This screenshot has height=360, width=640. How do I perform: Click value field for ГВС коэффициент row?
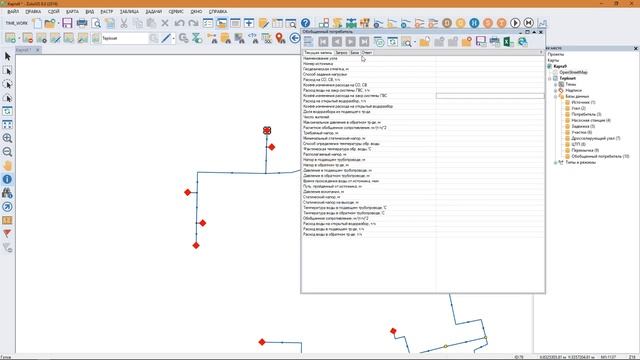490,96
